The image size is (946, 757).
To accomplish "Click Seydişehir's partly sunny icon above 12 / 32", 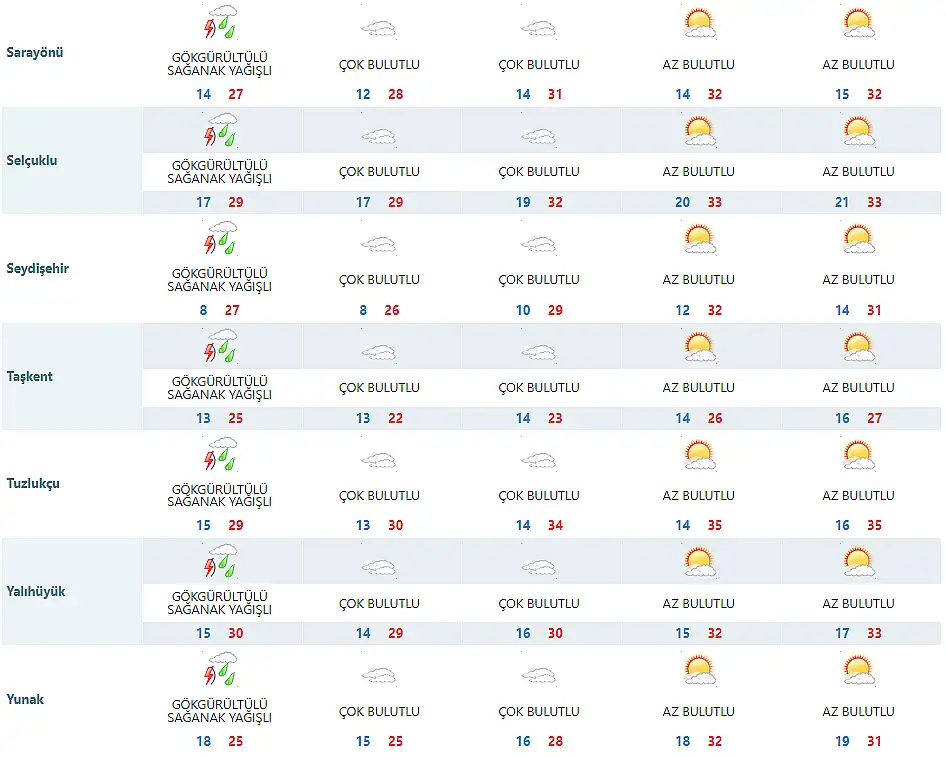I will click(x=699, y=240).
